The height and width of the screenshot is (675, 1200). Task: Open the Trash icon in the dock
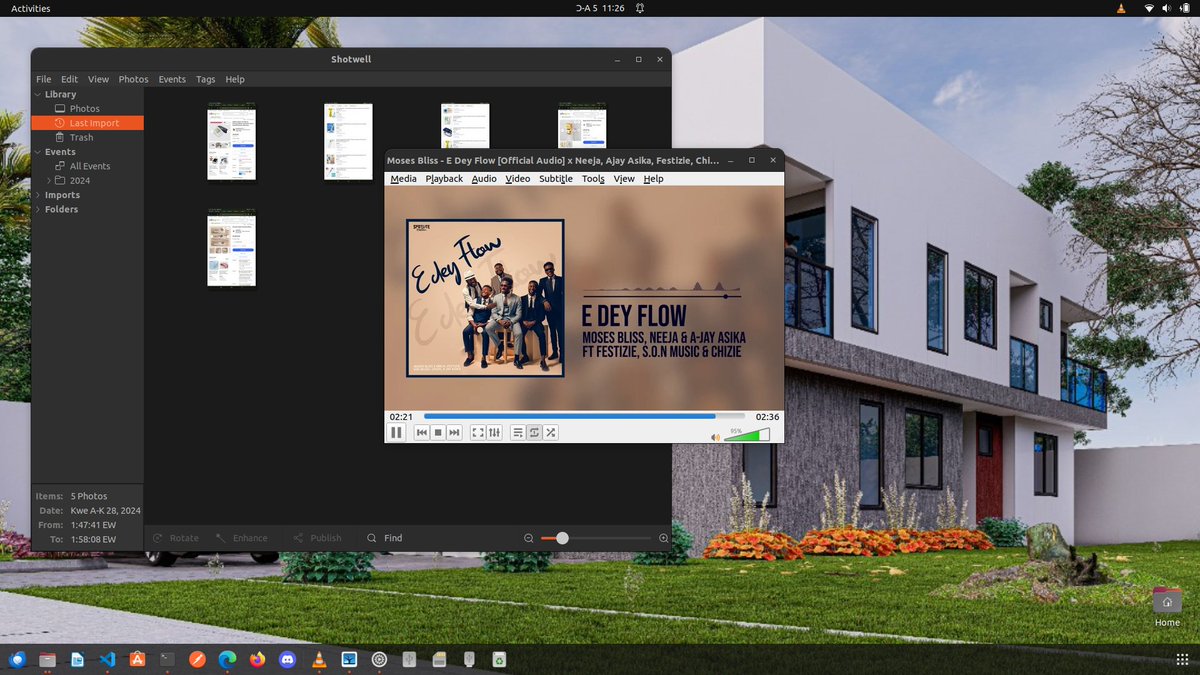(x=499, y=659)
